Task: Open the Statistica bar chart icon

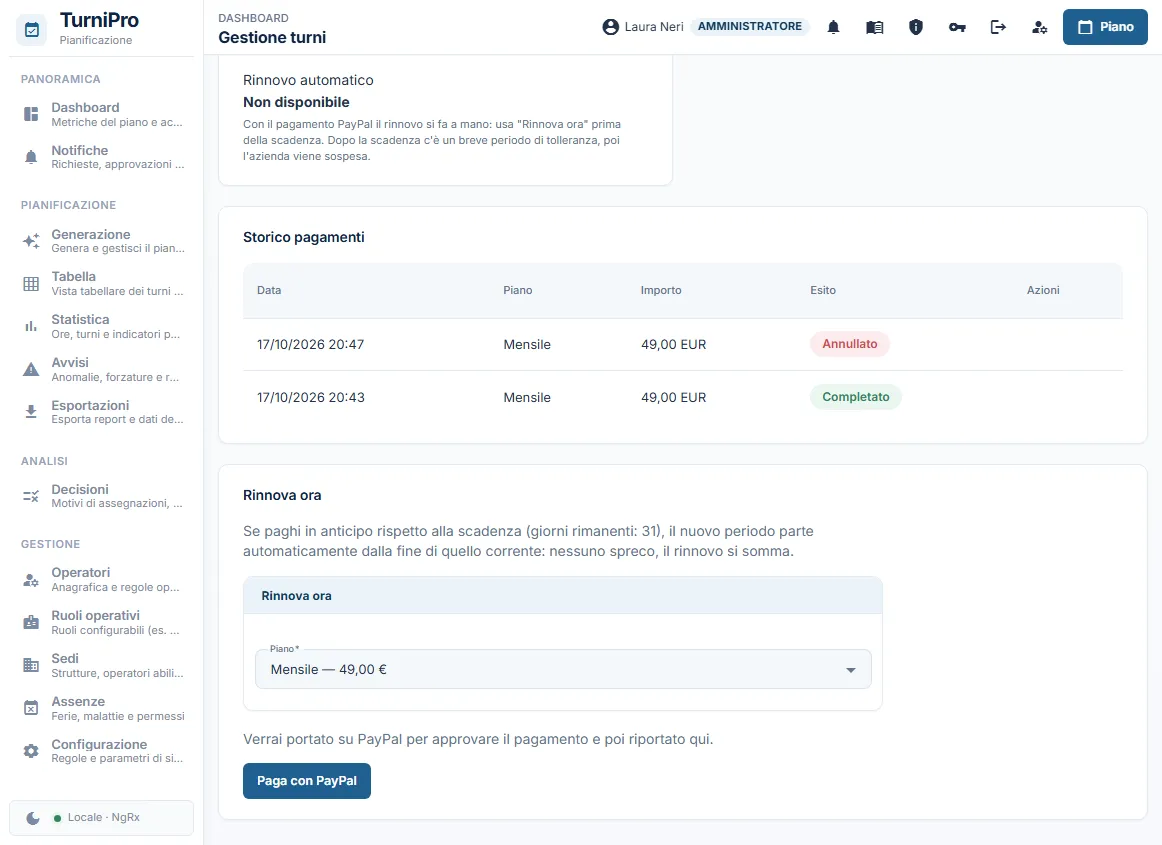Action: coord(31,326)
